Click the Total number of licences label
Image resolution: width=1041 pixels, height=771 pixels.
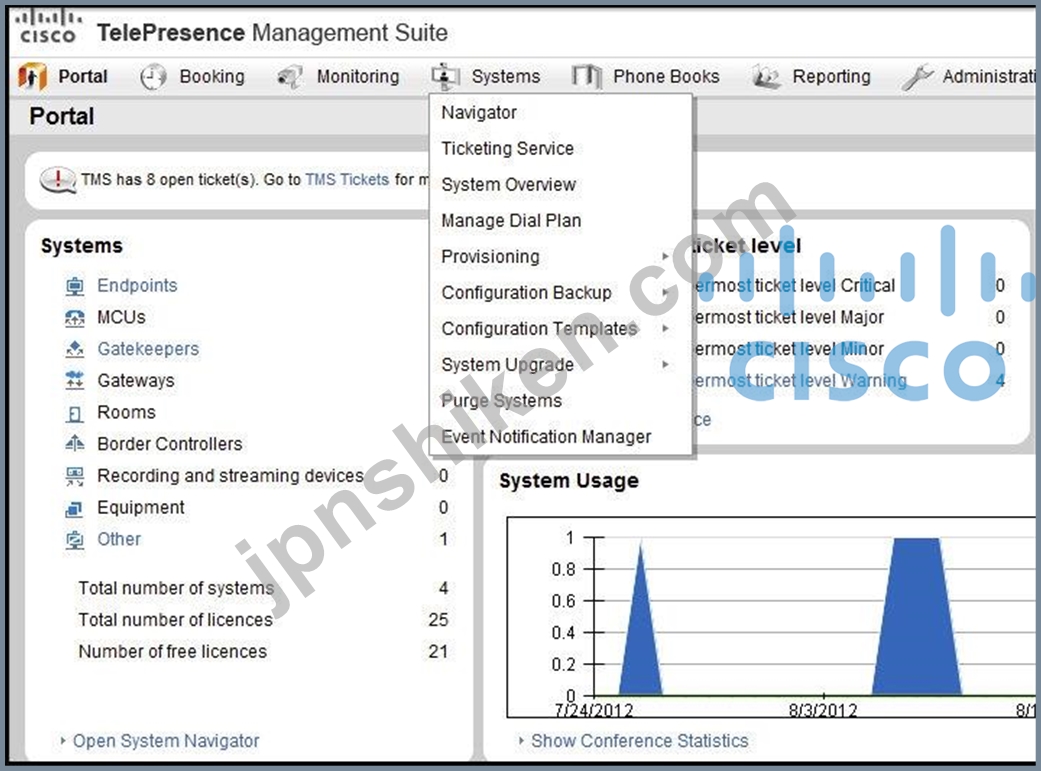tap(175, 620)
